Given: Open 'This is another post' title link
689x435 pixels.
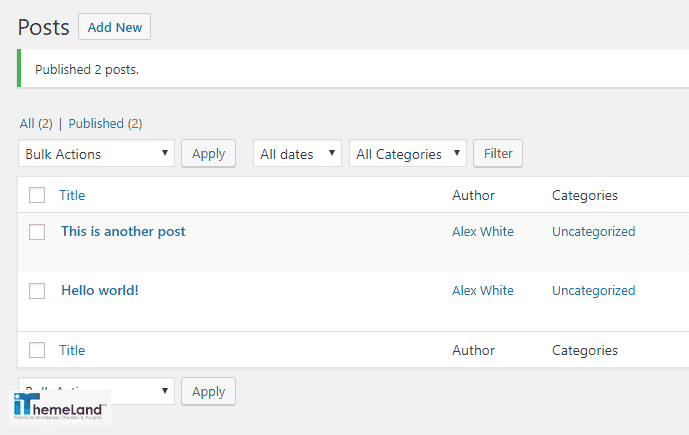Looking at the screenshot, I should [123, 232].
